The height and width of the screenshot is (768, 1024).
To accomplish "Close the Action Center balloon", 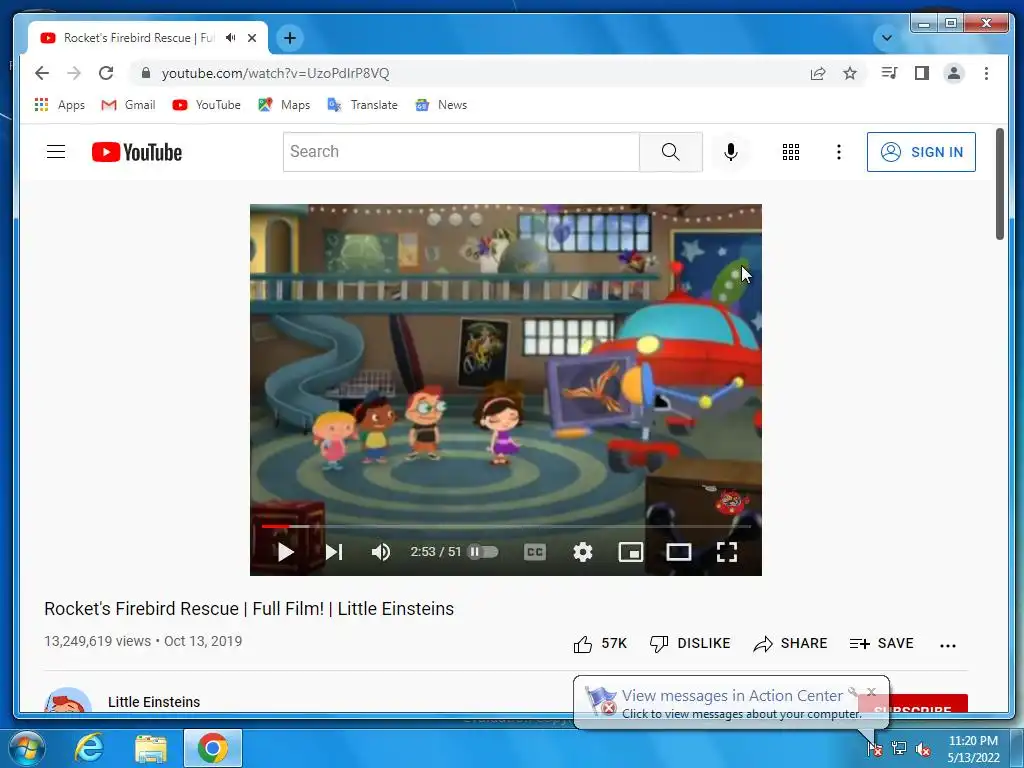I will (x=871, y=692).
